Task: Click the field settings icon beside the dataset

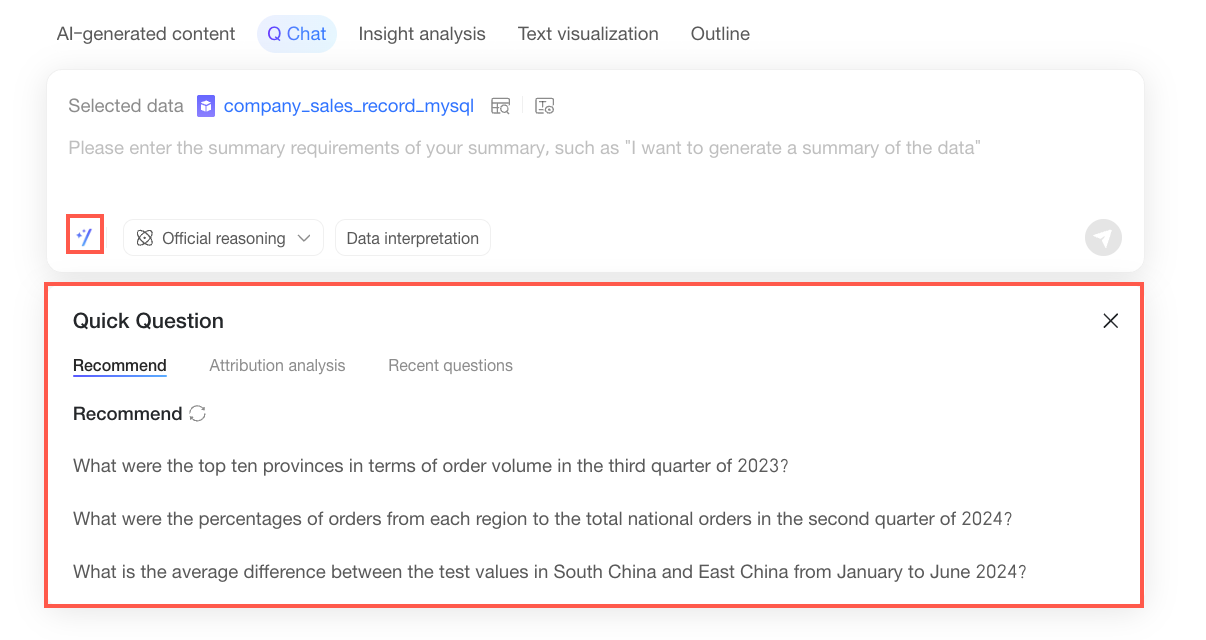Action: pos(544,106)
